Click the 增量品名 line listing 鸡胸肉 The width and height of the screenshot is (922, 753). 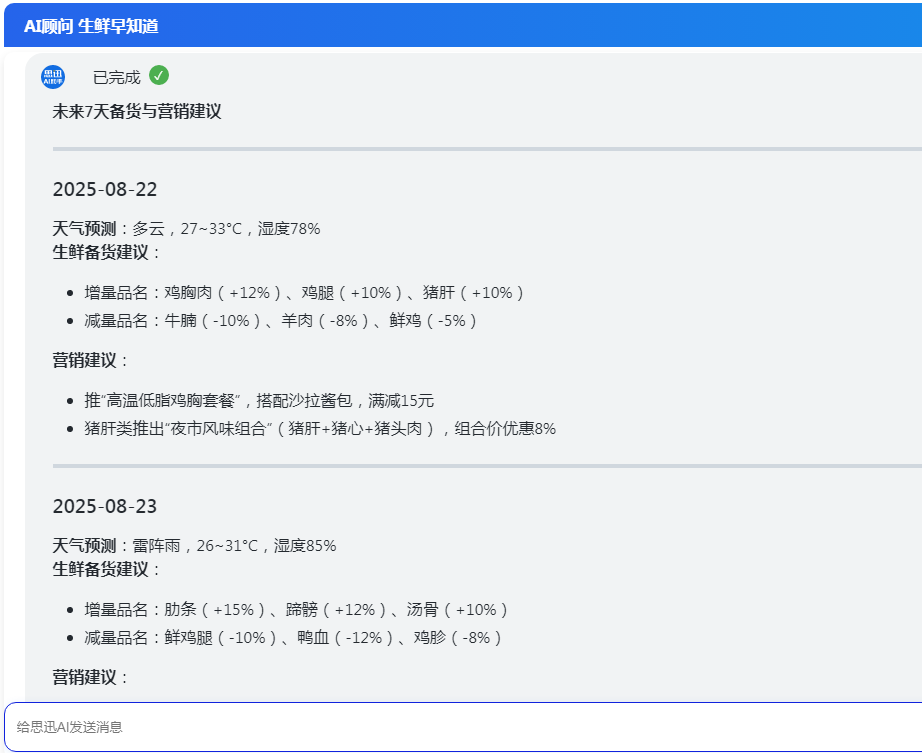coord(304,293)
